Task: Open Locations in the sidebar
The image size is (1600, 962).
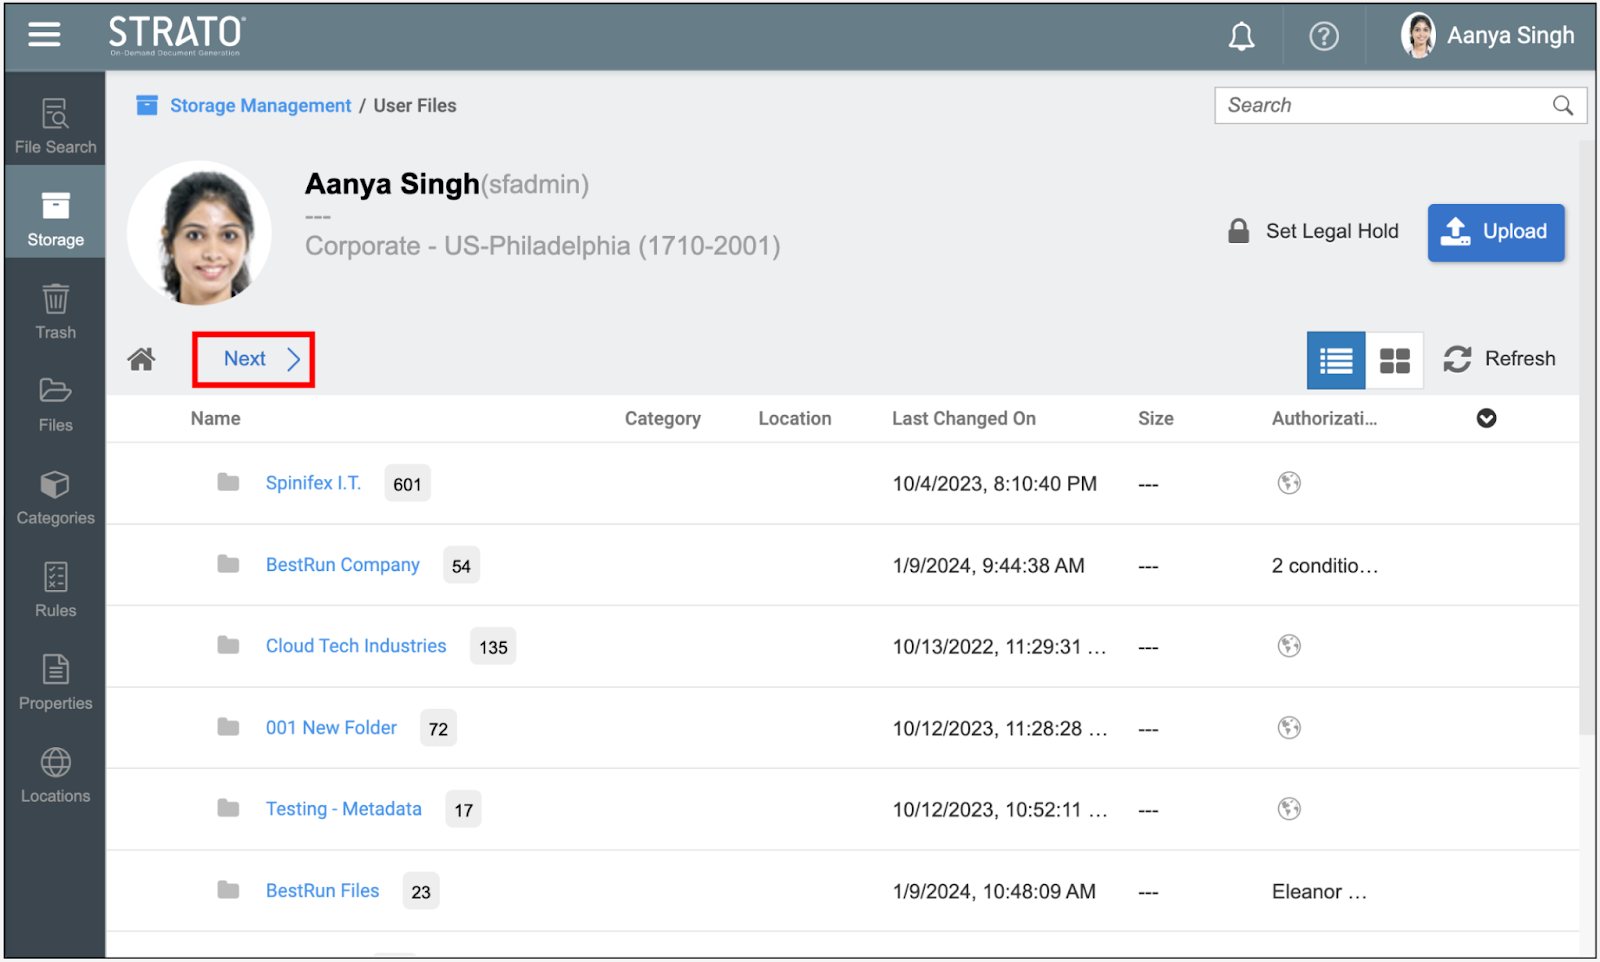Action: pyautogui.click(x=55, y=776)
